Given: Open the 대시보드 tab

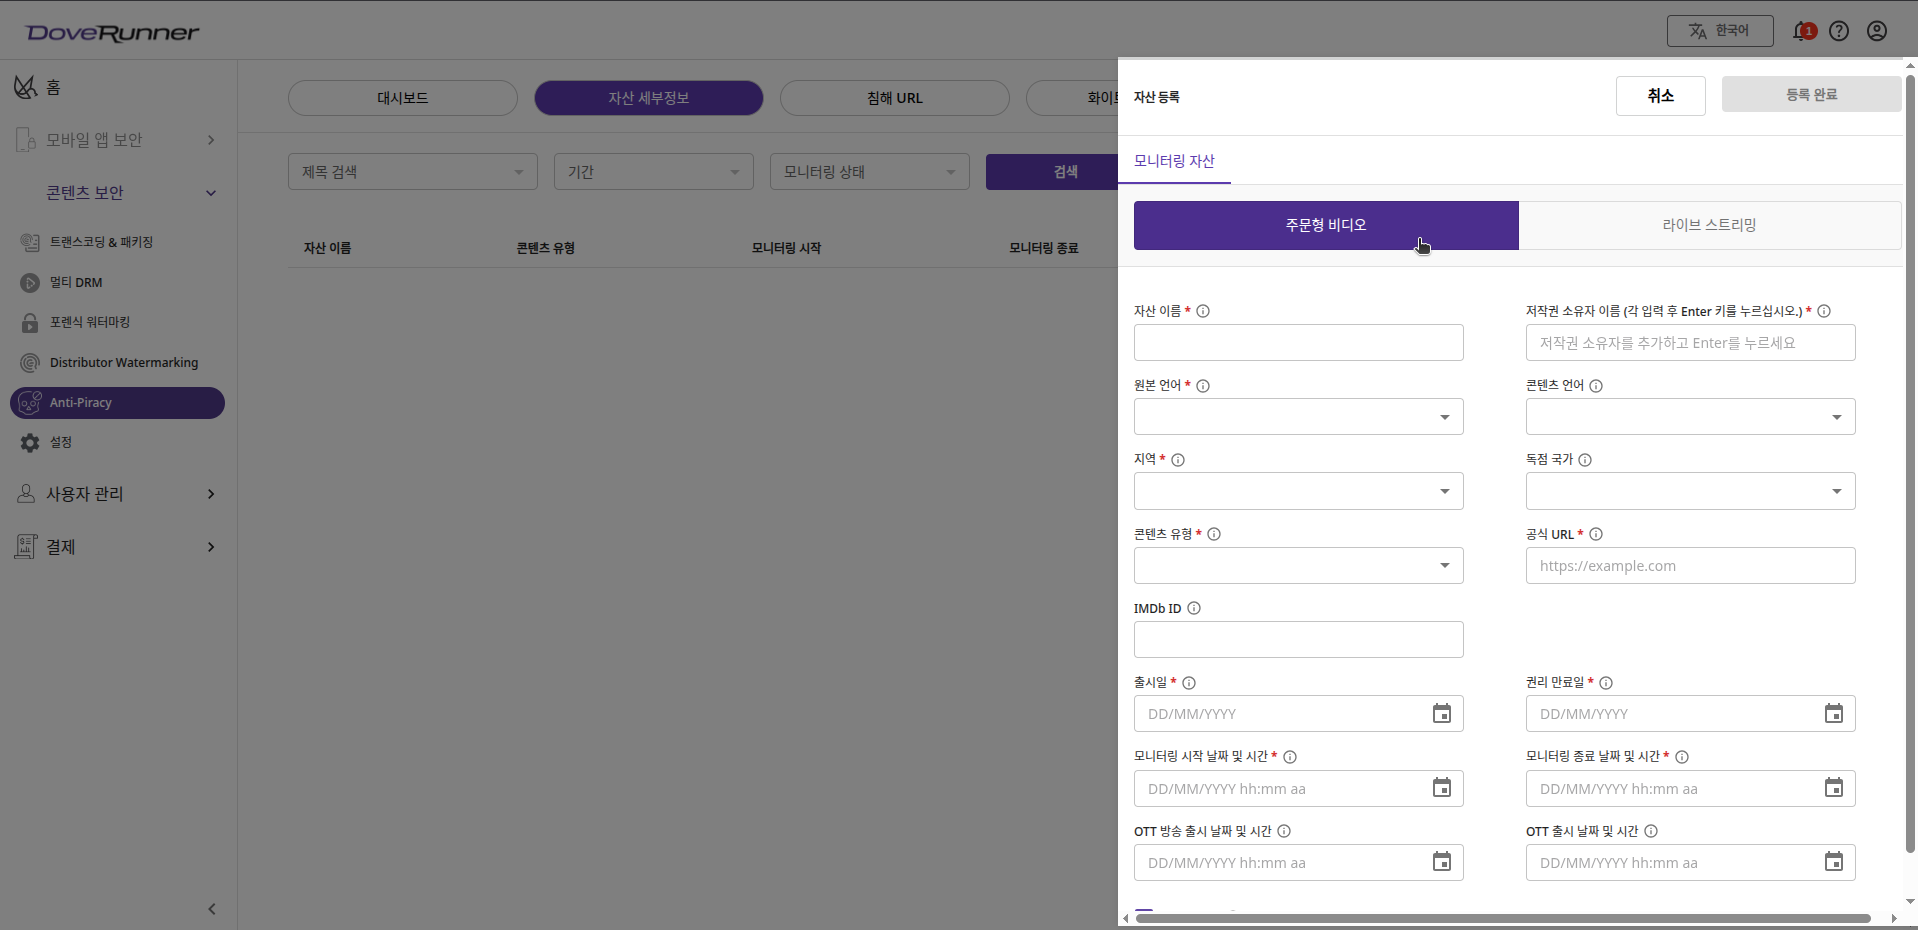Looking at the screenshot, I should (x=402, y=97).
